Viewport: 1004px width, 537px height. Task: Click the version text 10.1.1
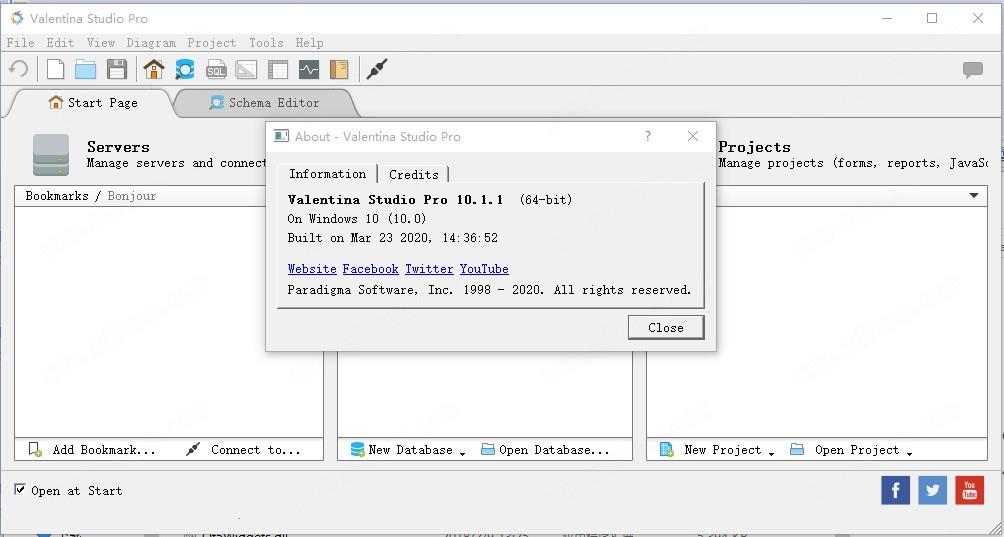(480, 199)
